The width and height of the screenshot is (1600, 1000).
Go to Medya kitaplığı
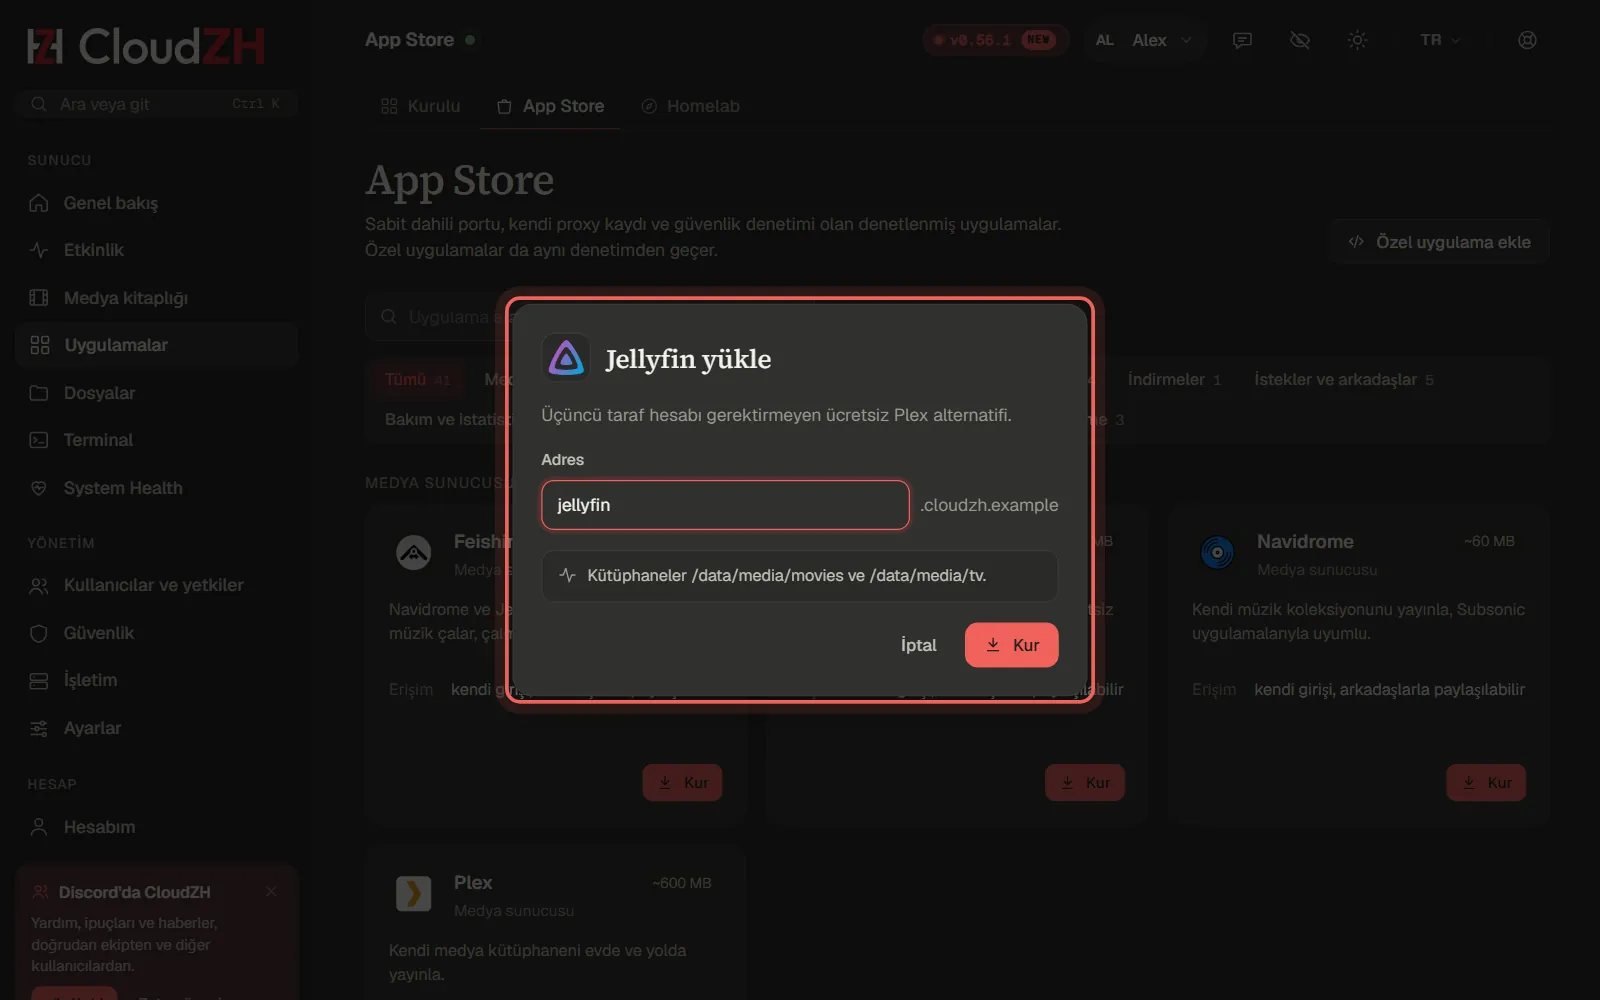(x=156, y=298)
